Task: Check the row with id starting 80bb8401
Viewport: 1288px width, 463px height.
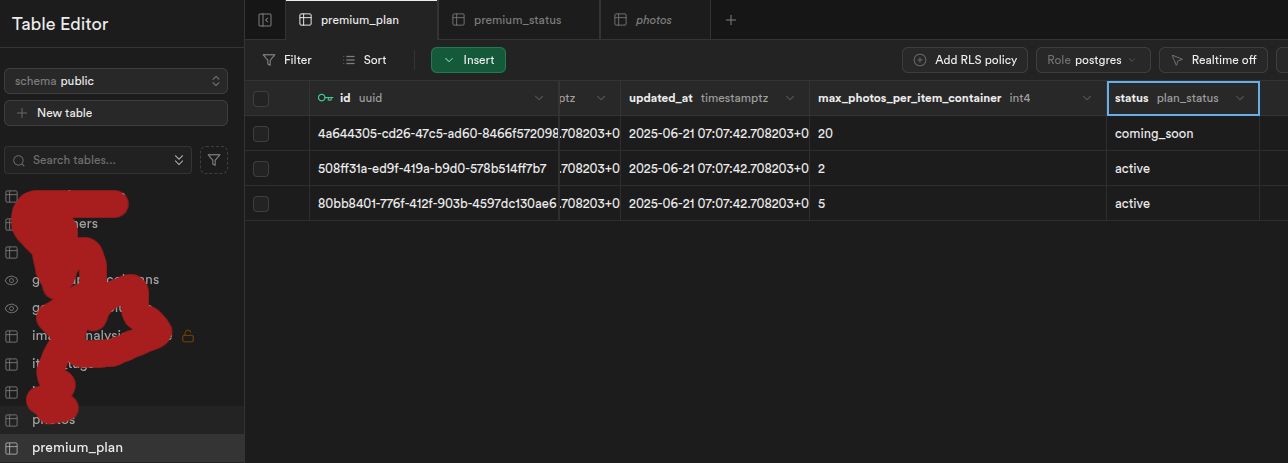Action: 261,204
